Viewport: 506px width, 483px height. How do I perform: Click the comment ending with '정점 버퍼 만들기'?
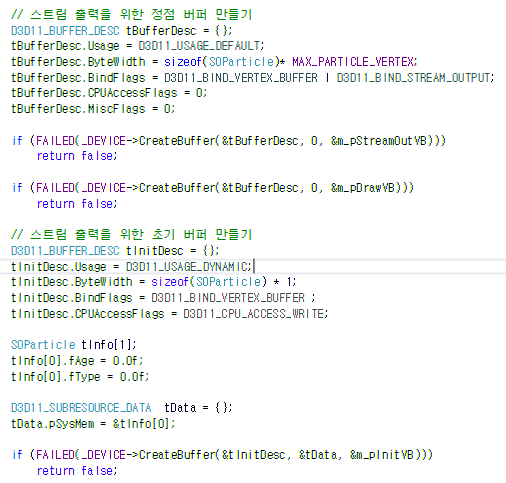(132, 14)
